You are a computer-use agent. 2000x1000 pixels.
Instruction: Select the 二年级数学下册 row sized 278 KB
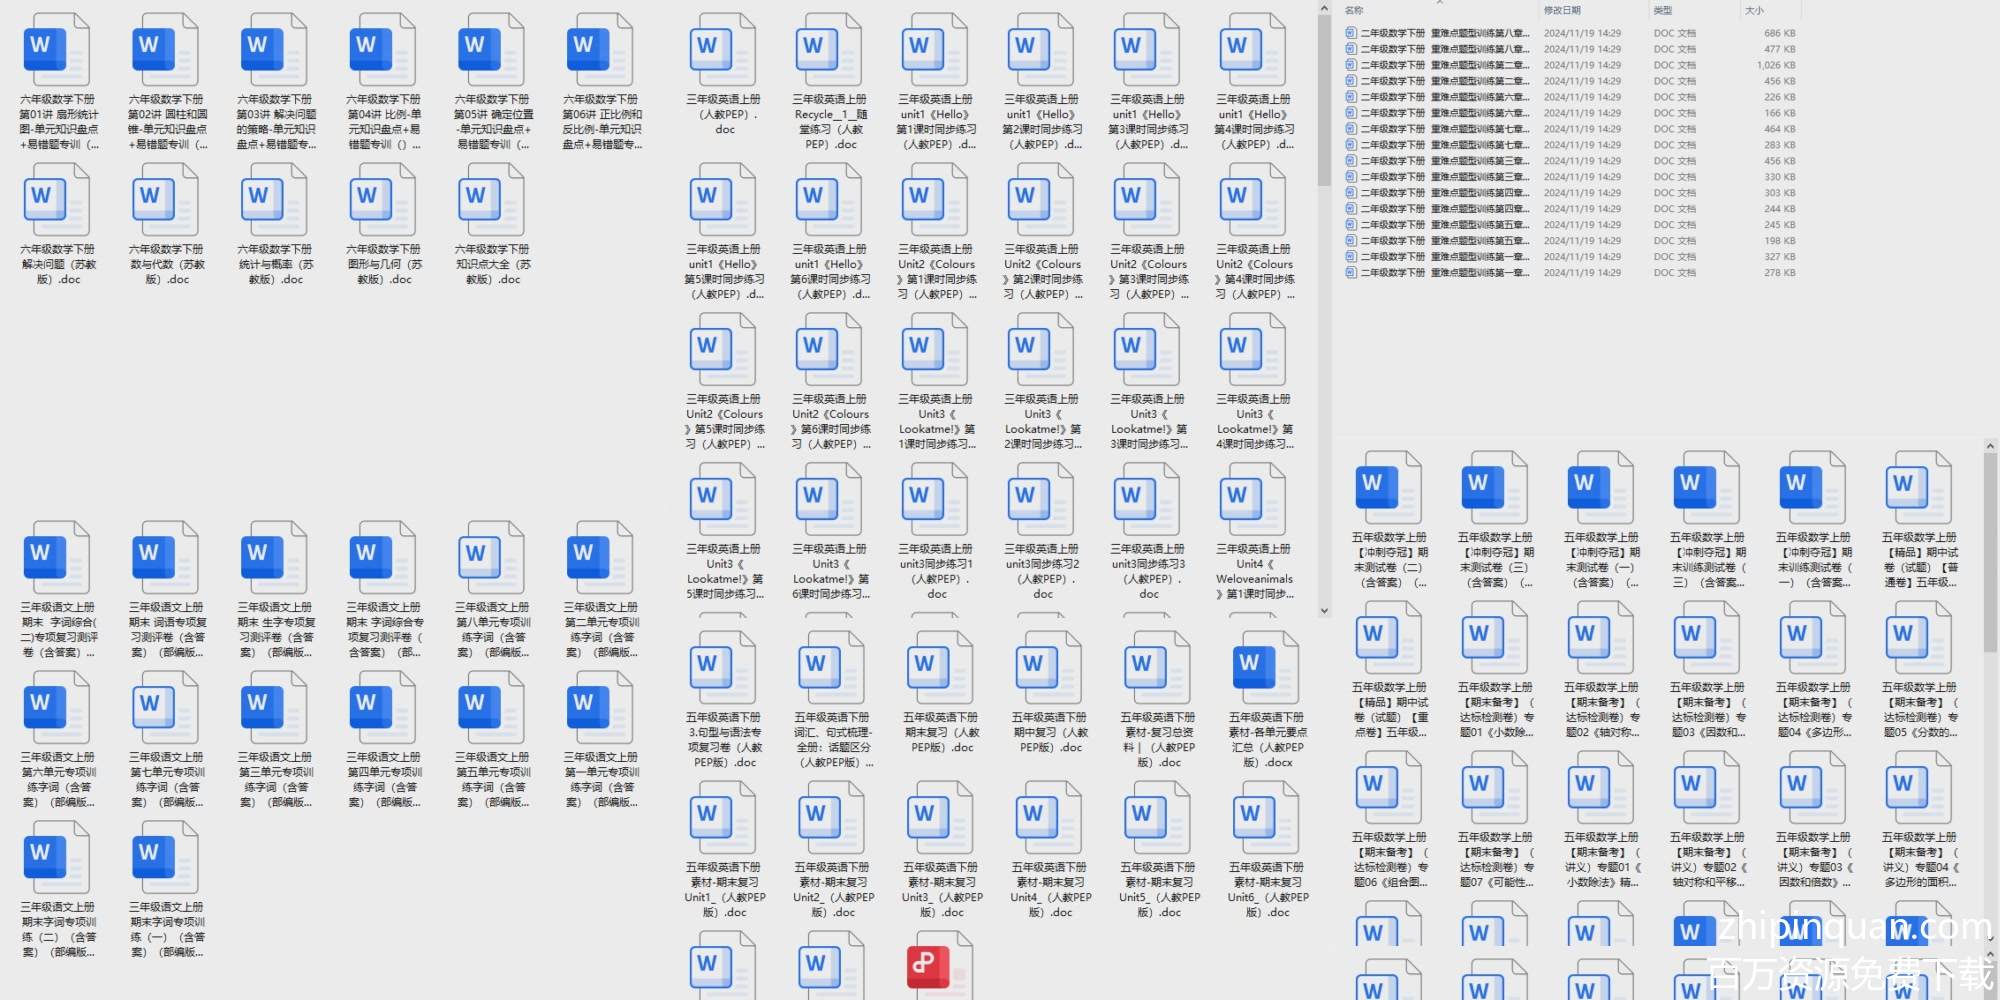tap(1570, 273)
